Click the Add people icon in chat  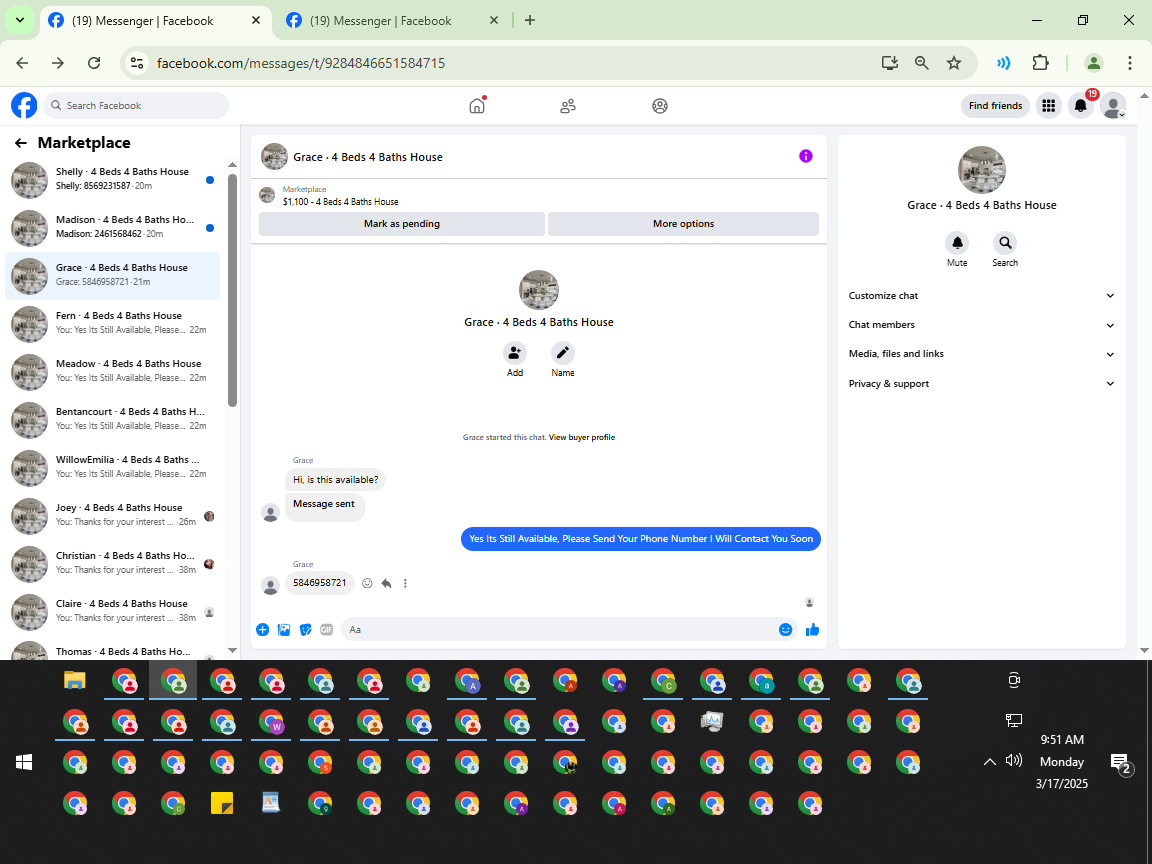(x=515, y=353)
